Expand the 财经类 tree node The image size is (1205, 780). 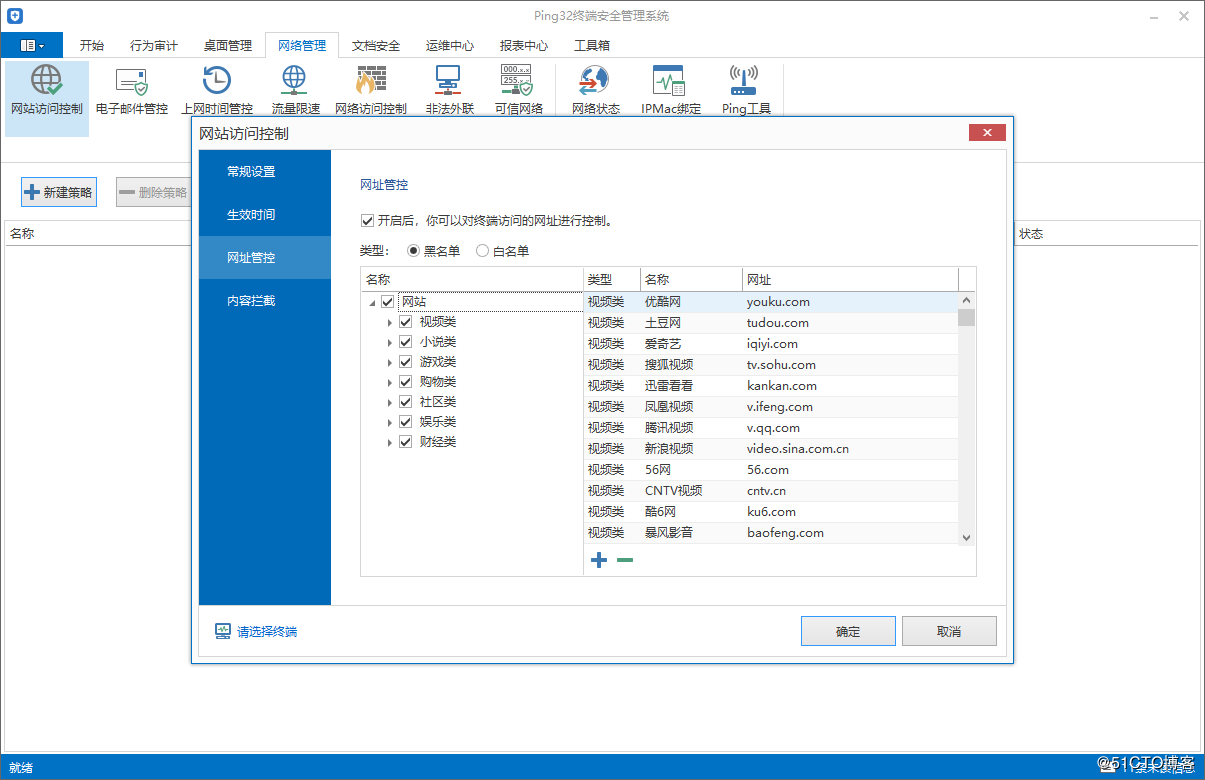390,442
